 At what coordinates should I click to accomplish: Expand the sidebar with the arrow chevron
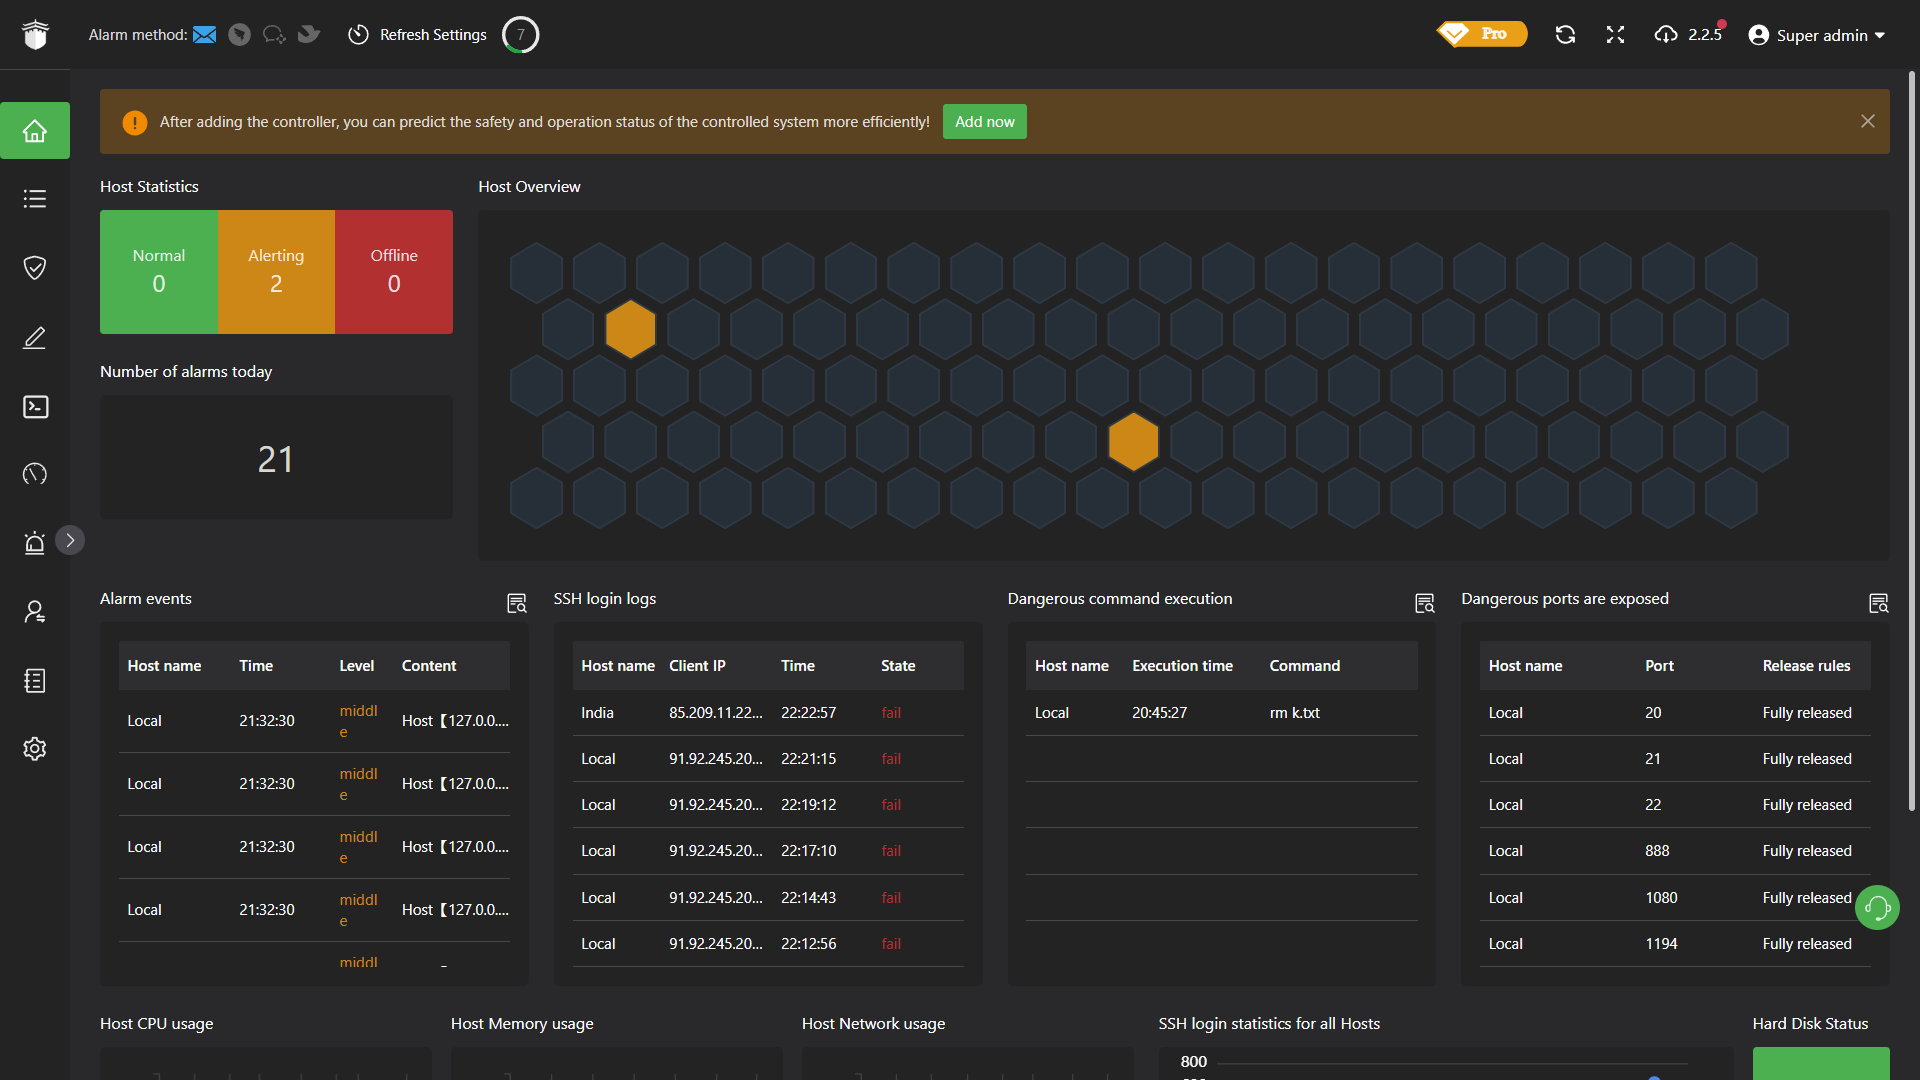point(70,540)
